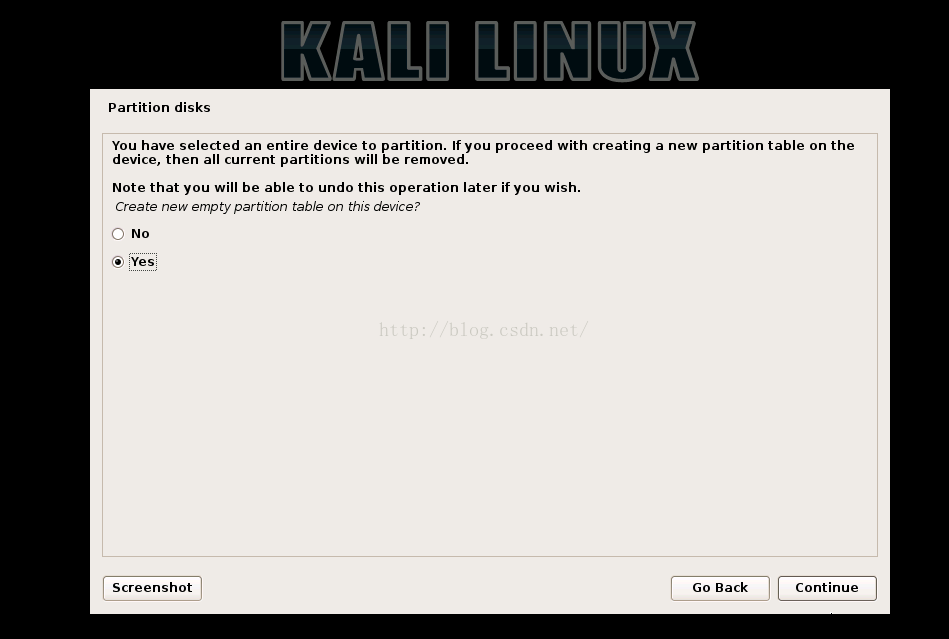The image size is (949, 639).
Task: Take a capture with the Screenshot button
Action: tap(152, 588)
